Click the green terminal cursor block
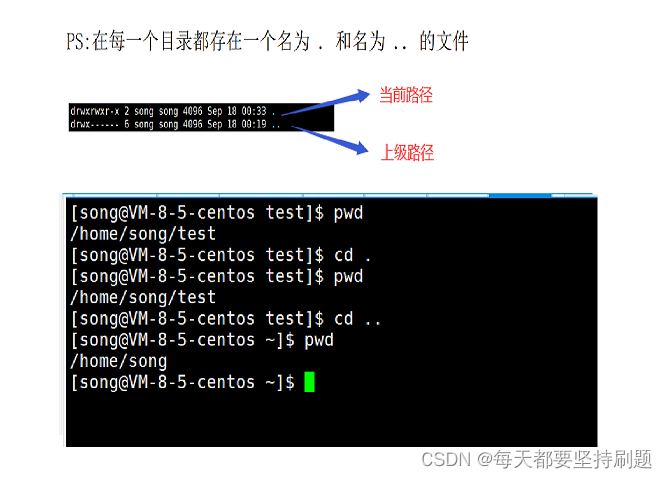This screenshot has width=667, height=478. coord(309,381)
